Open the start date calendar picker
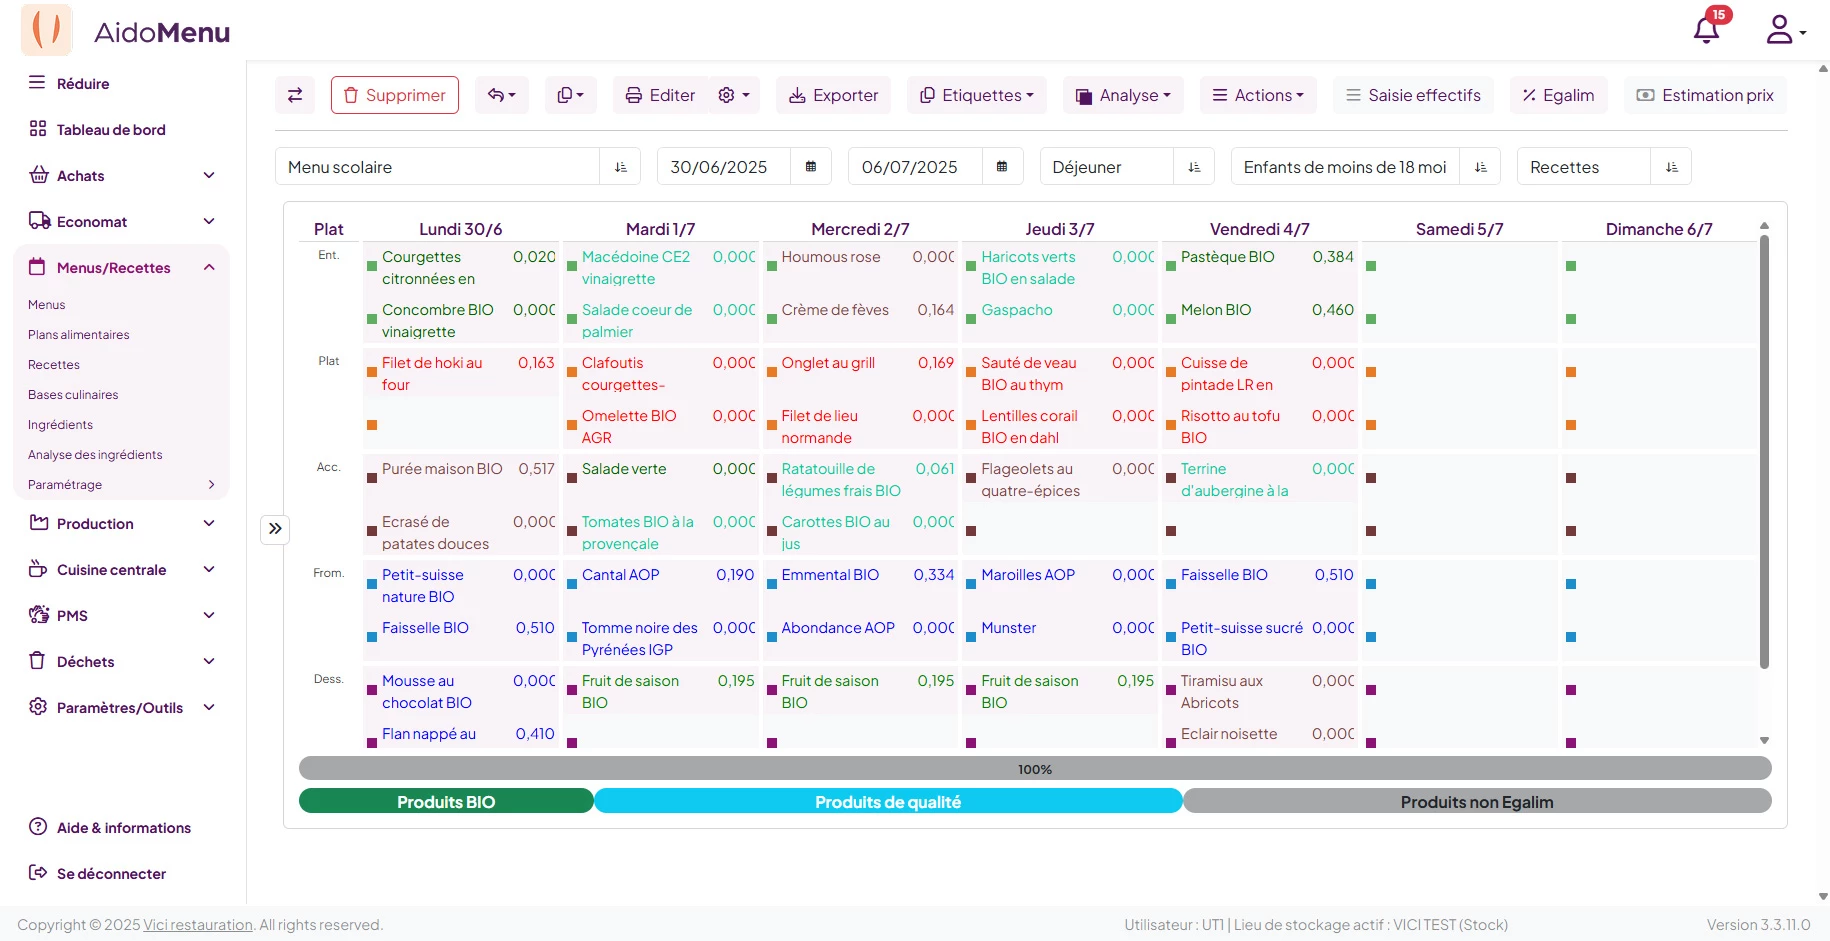The width and height of the screenshot is (1830, 941). 811,167
